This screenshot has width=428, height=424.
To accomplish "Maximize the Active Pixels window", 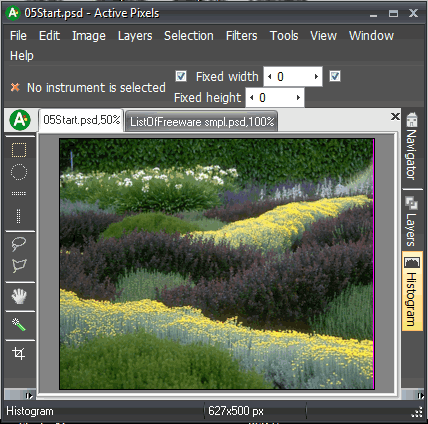I will [394, 13].
